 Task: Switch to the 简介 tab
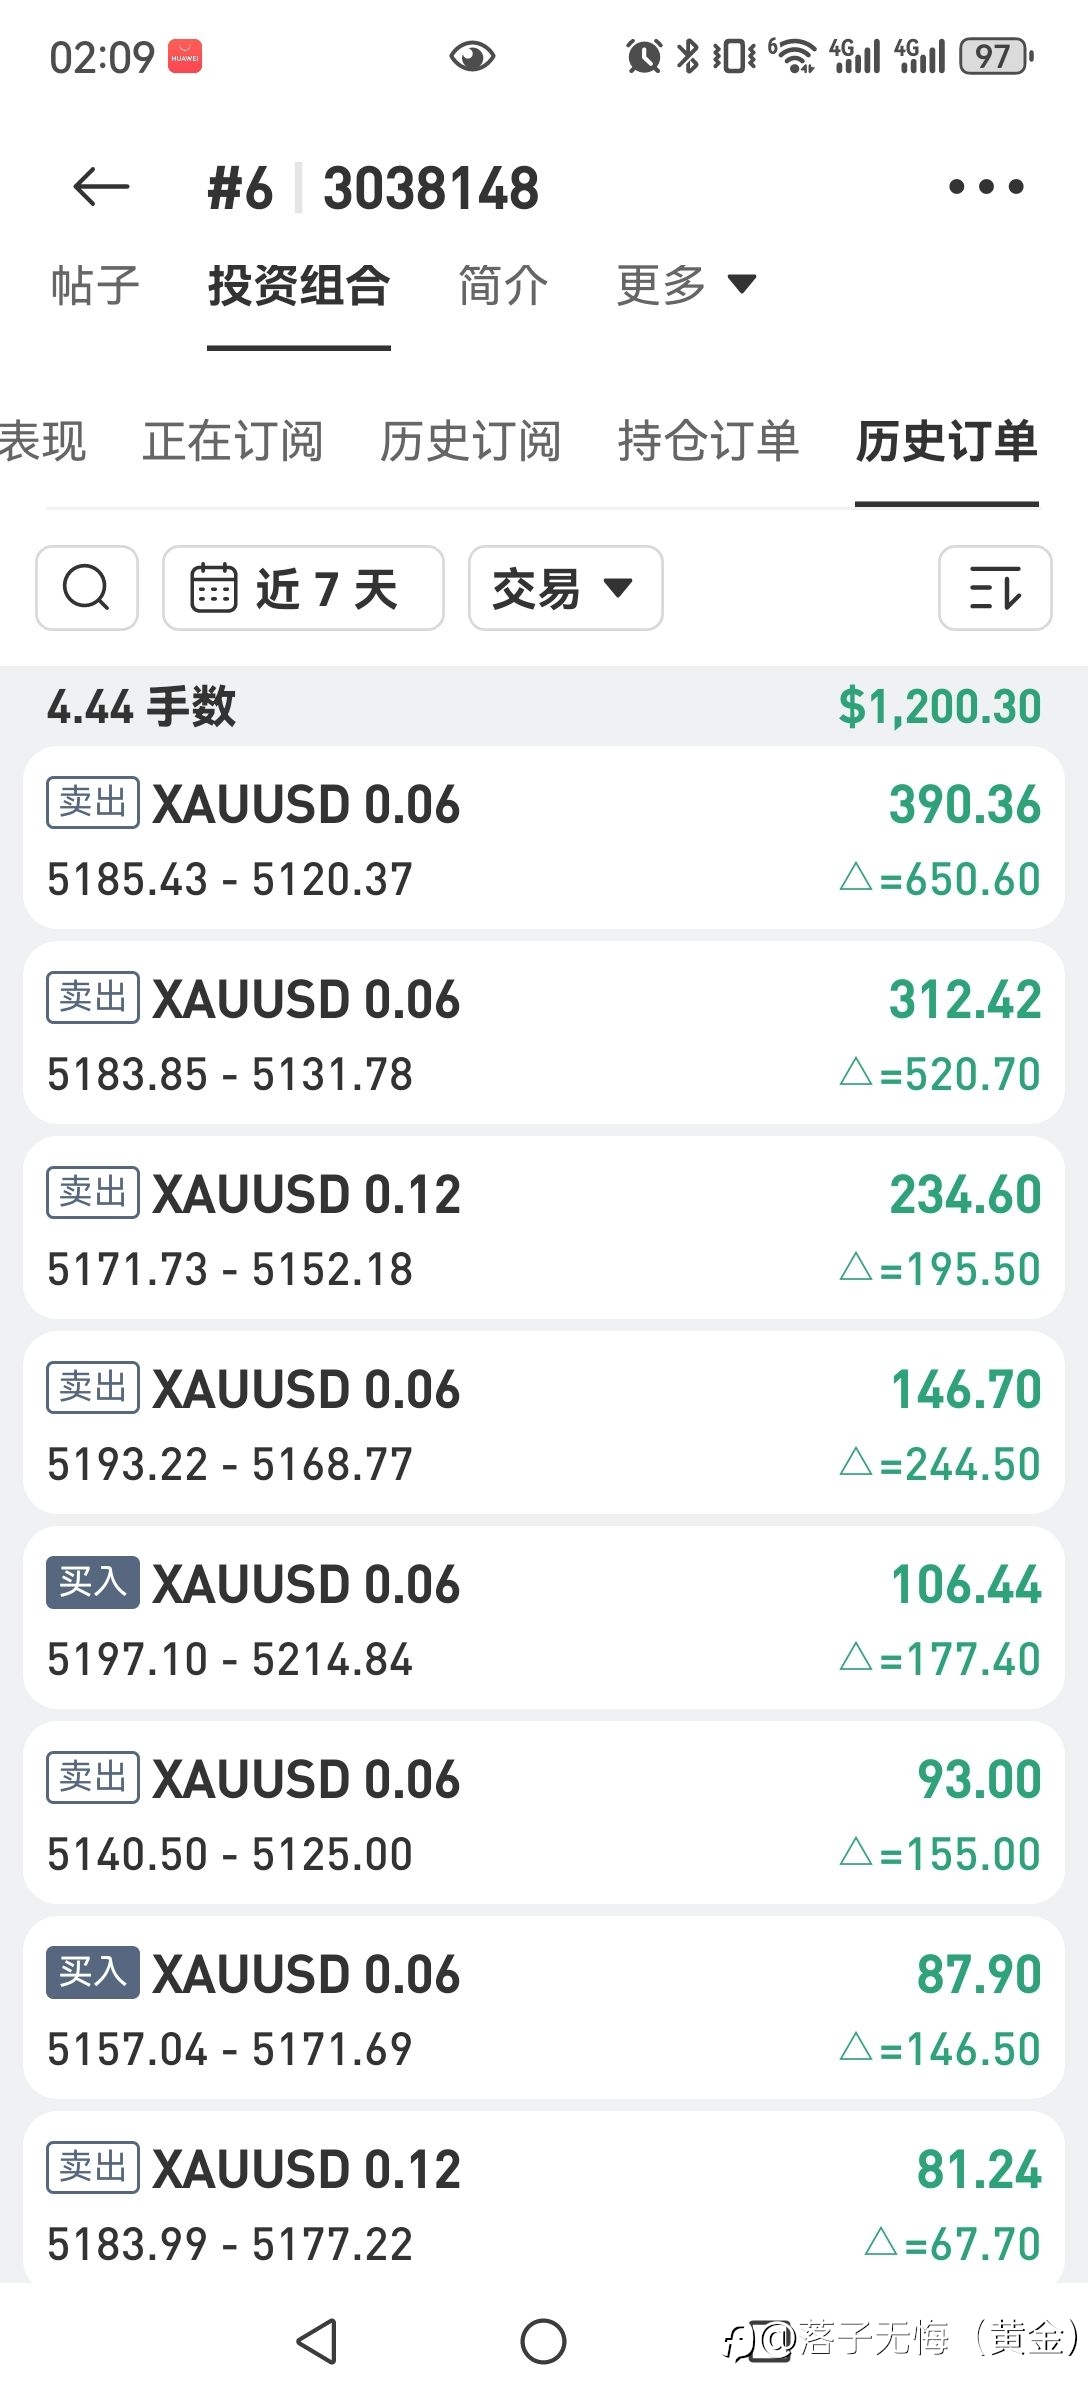tap(503, 285)
